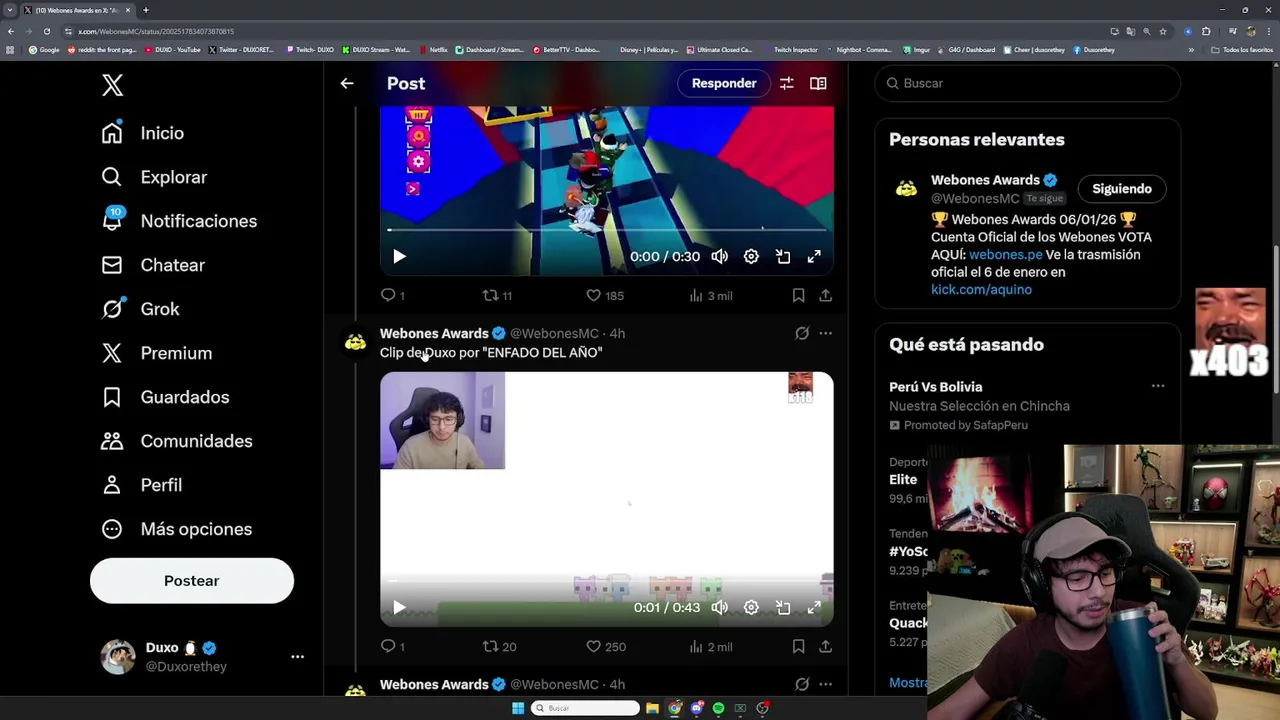
Task: Enable picture-in-picture on 0:43 video
Action: pyautogui.click(x=783, y=608)
